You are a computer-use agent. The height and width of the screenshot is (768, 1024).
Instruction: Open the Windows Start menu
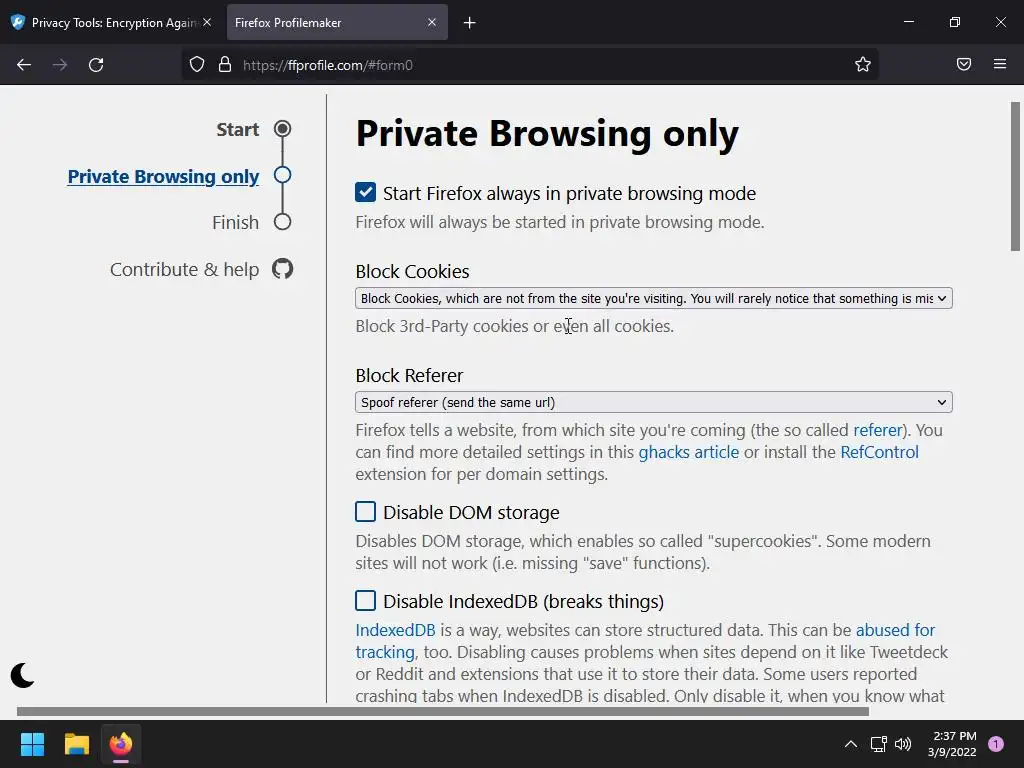(x=32, y=744)
